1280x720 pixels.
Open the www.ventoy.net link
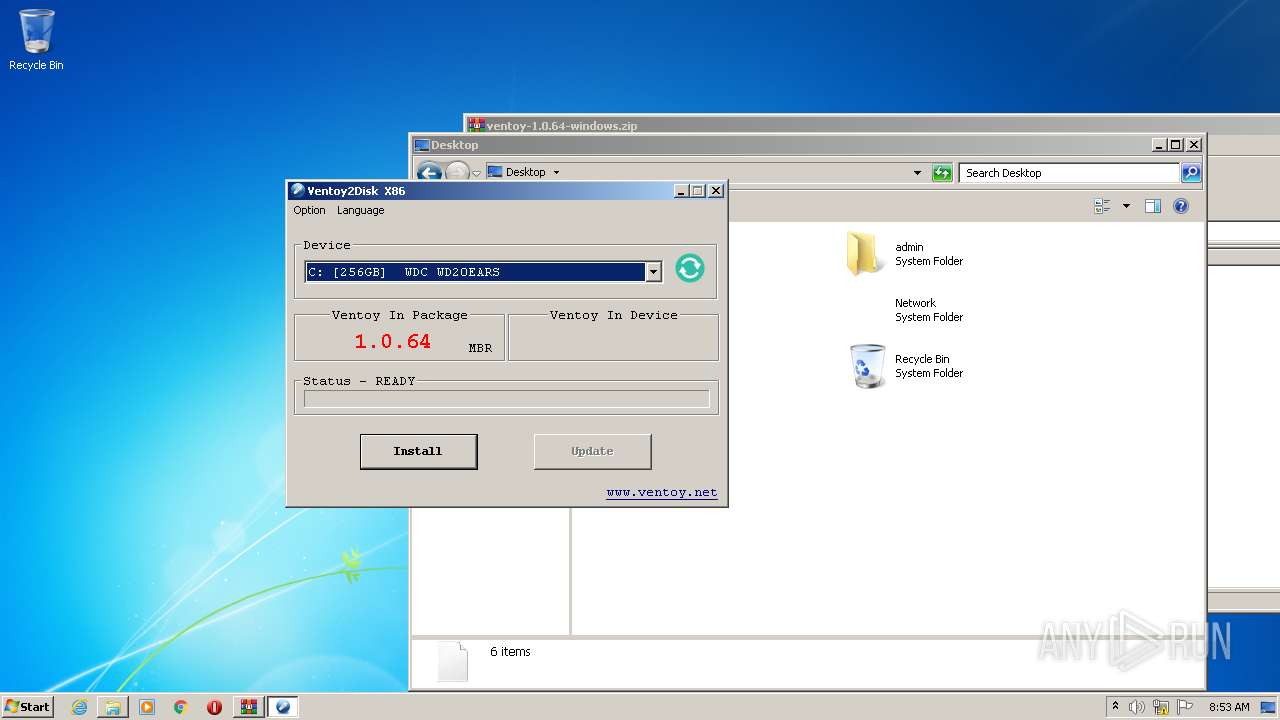click(x=661, y=492)
